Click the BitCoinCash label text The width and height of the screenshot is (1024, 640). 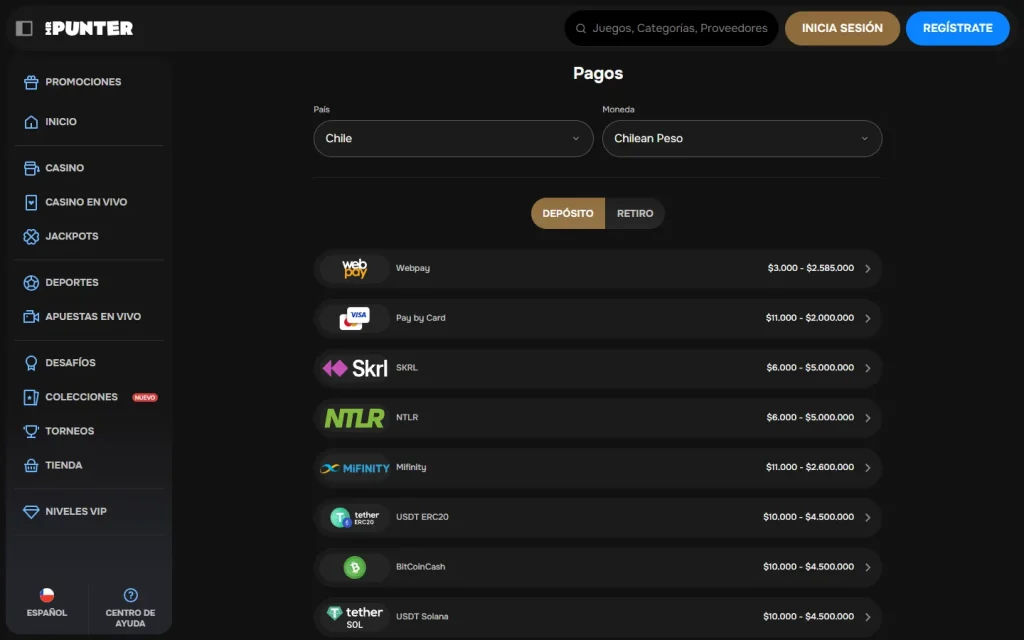421,567
